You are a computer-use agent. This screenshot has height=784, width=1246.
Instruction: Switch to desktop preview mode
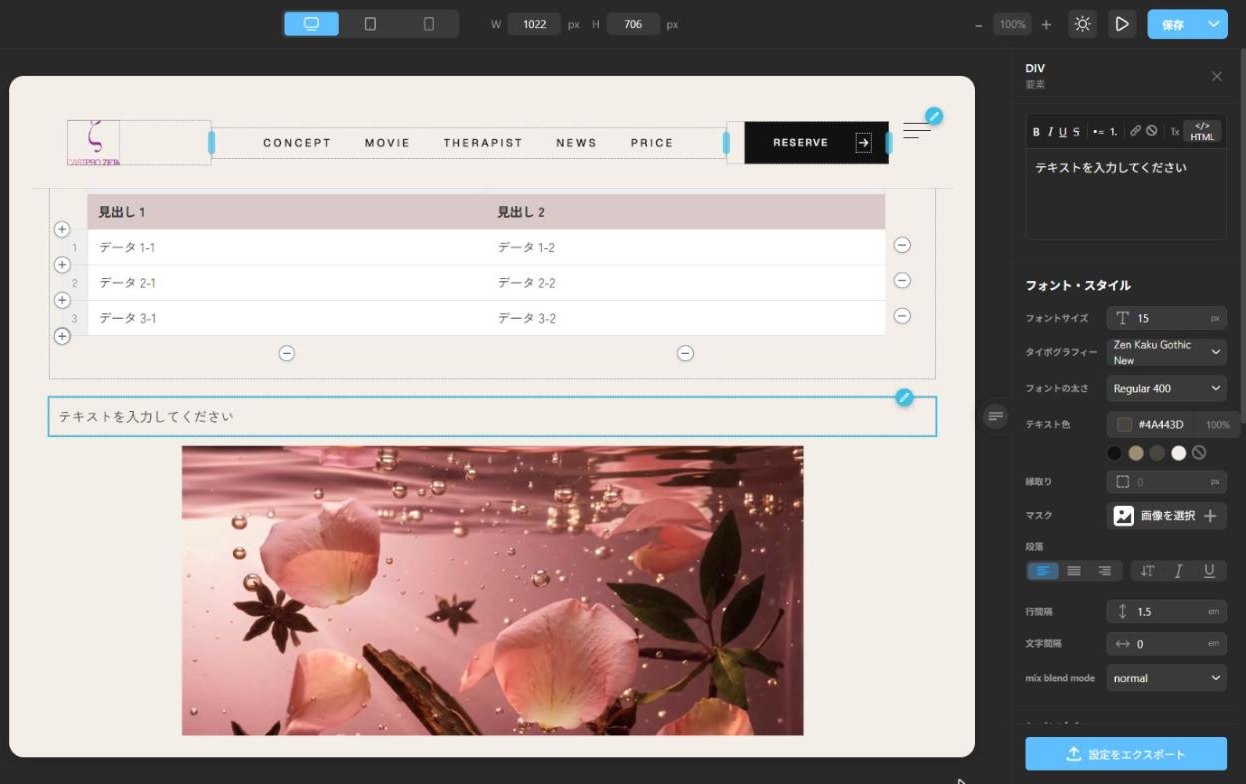click(311, 24)
